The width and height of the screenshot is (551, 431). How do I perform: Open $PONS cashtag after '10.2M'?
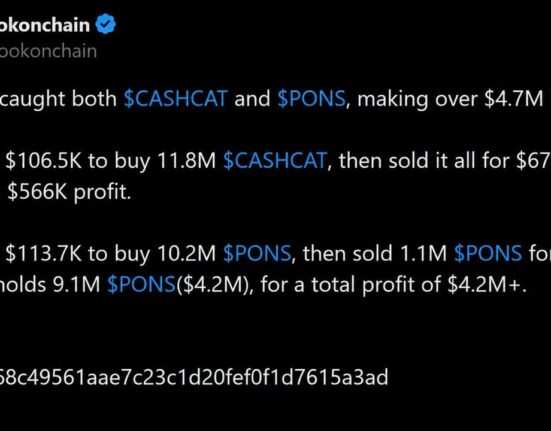point(257,254)
